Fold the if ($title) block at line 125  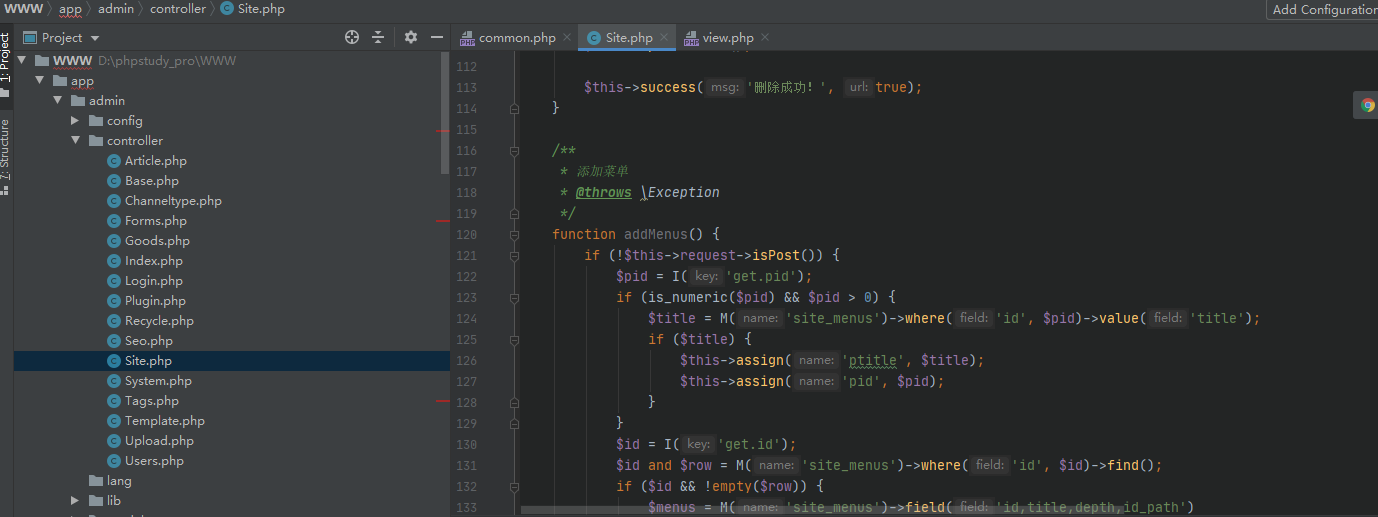[x=514, y=340]
